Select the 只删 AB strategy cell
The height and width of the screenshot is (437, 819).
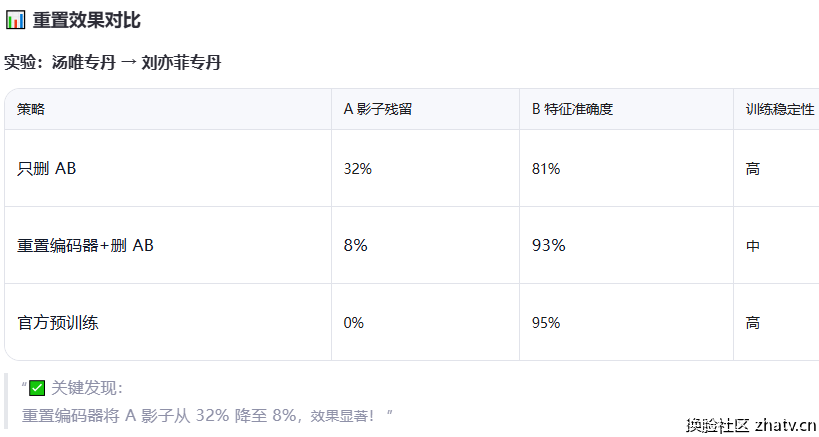tap(47, 168)
